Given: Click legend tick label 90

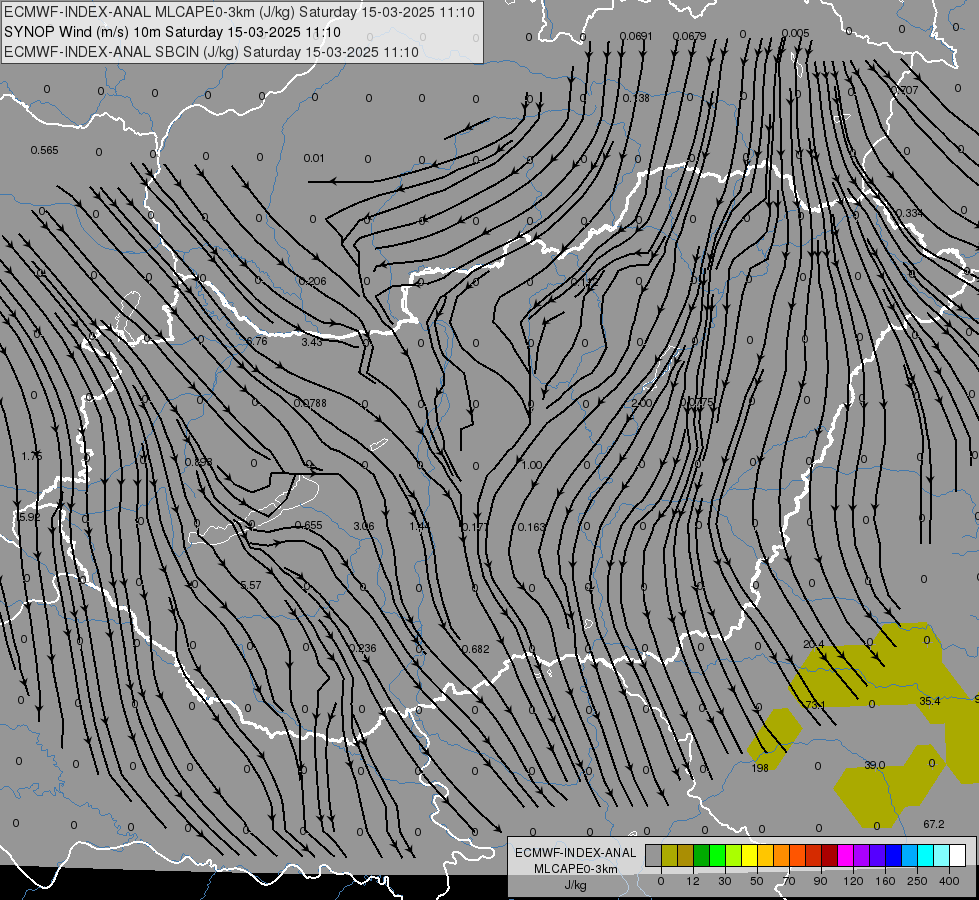Looking at the screenshot, I should [x=820, y=881].
